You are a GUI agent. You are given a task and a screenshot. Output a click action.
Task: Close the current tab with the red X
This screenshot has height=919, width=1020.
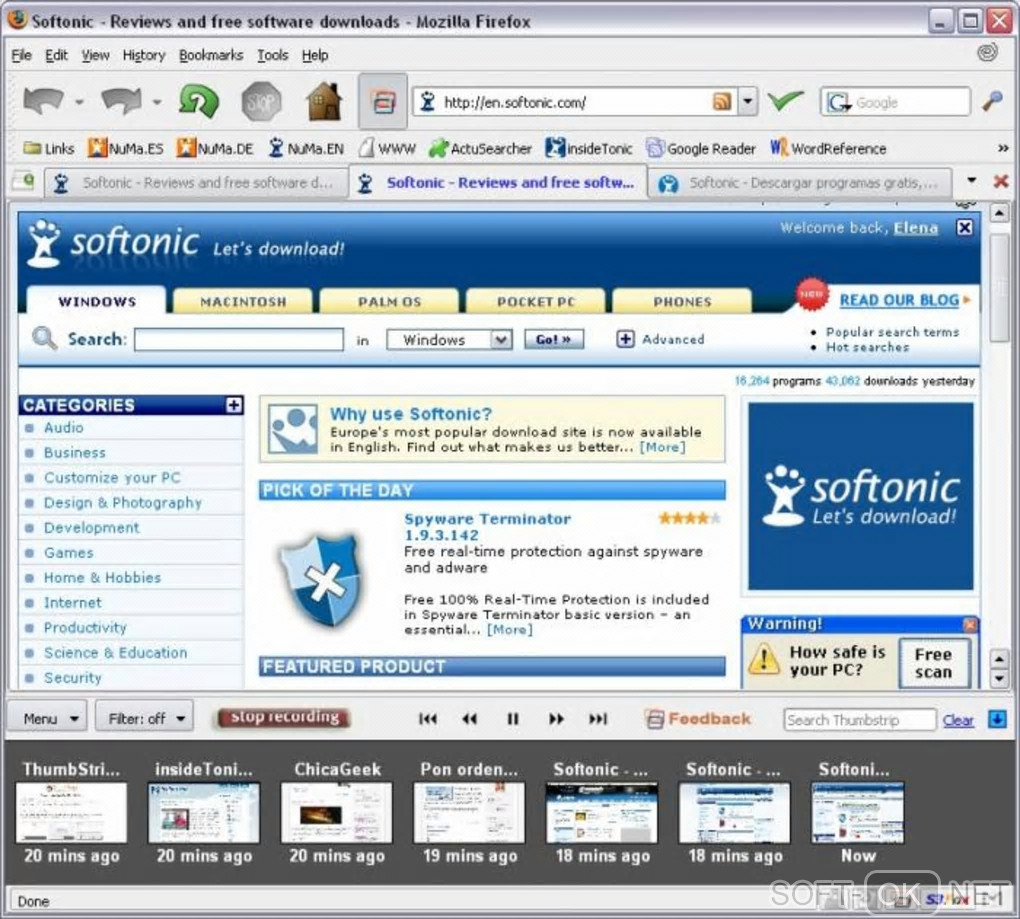(x=1000, y=181)
